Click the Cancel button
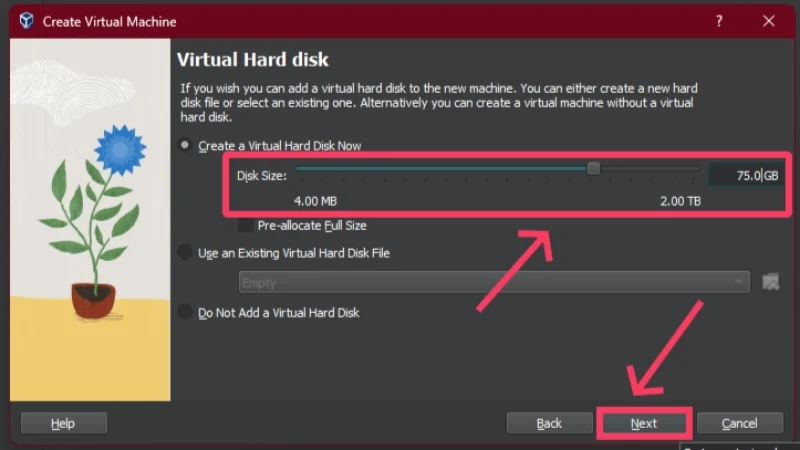 click(x=739, y=423)
